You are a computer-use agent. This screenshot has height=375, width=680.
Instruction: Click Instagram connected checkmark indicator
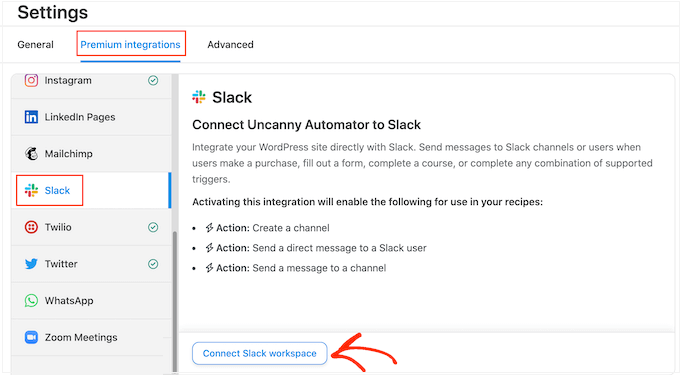point(153,80)
